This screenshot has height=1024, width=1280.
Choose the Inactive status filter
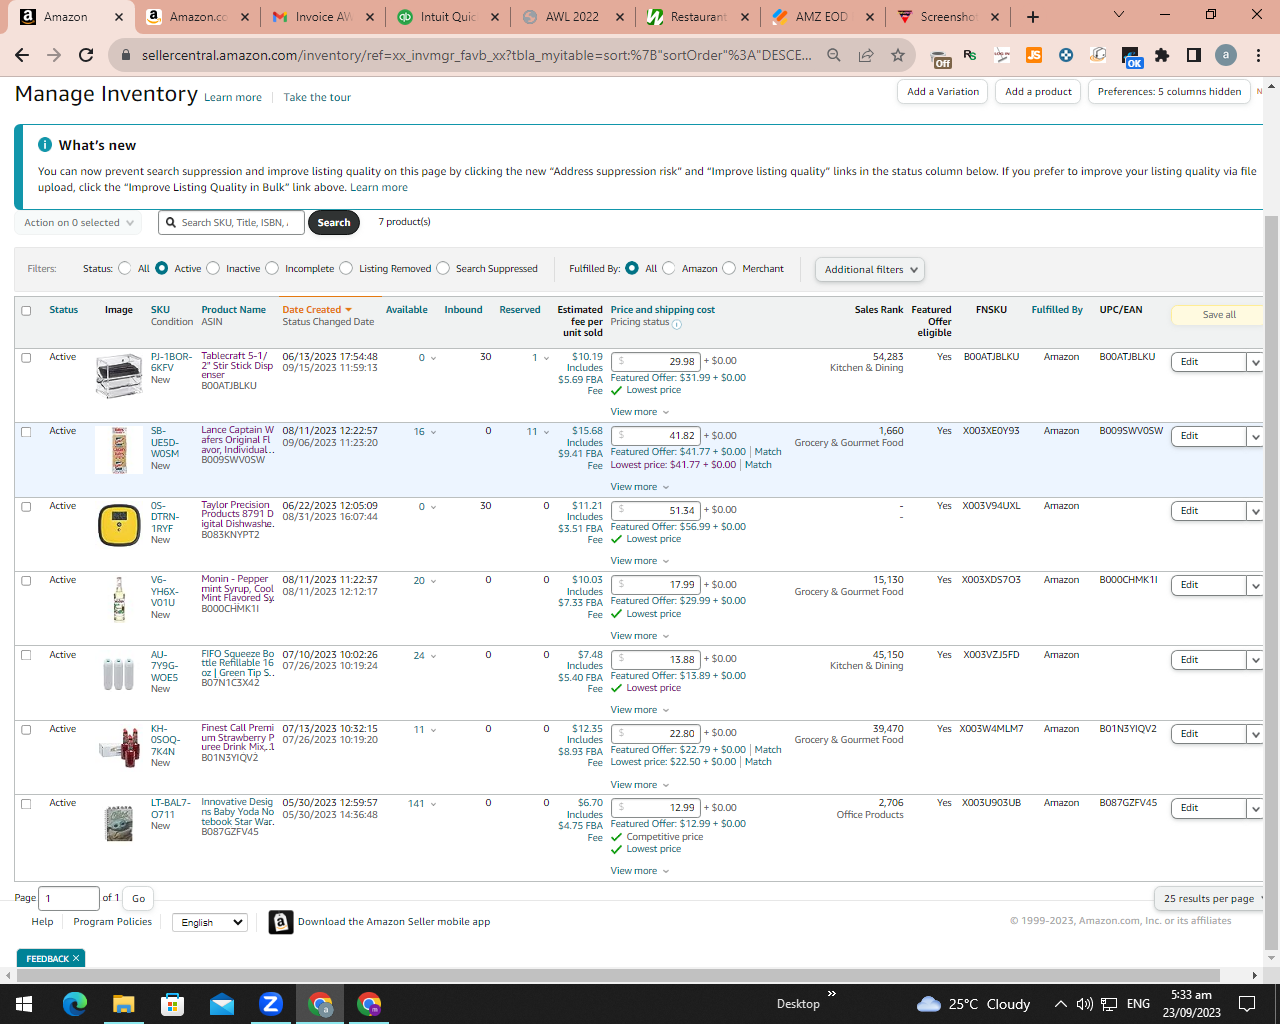(213, 268)
